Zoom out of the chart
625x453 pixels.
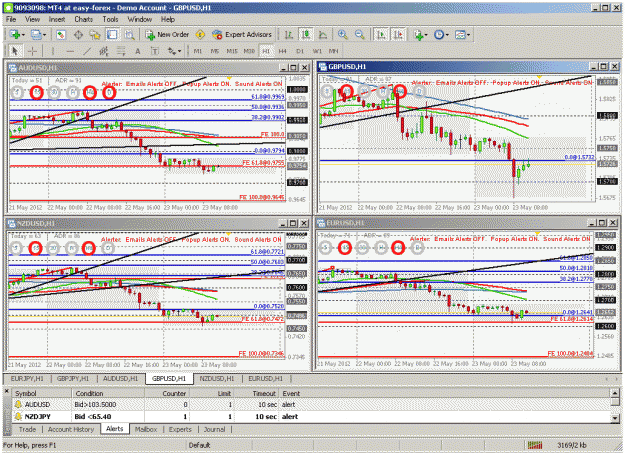pos(360,35)
